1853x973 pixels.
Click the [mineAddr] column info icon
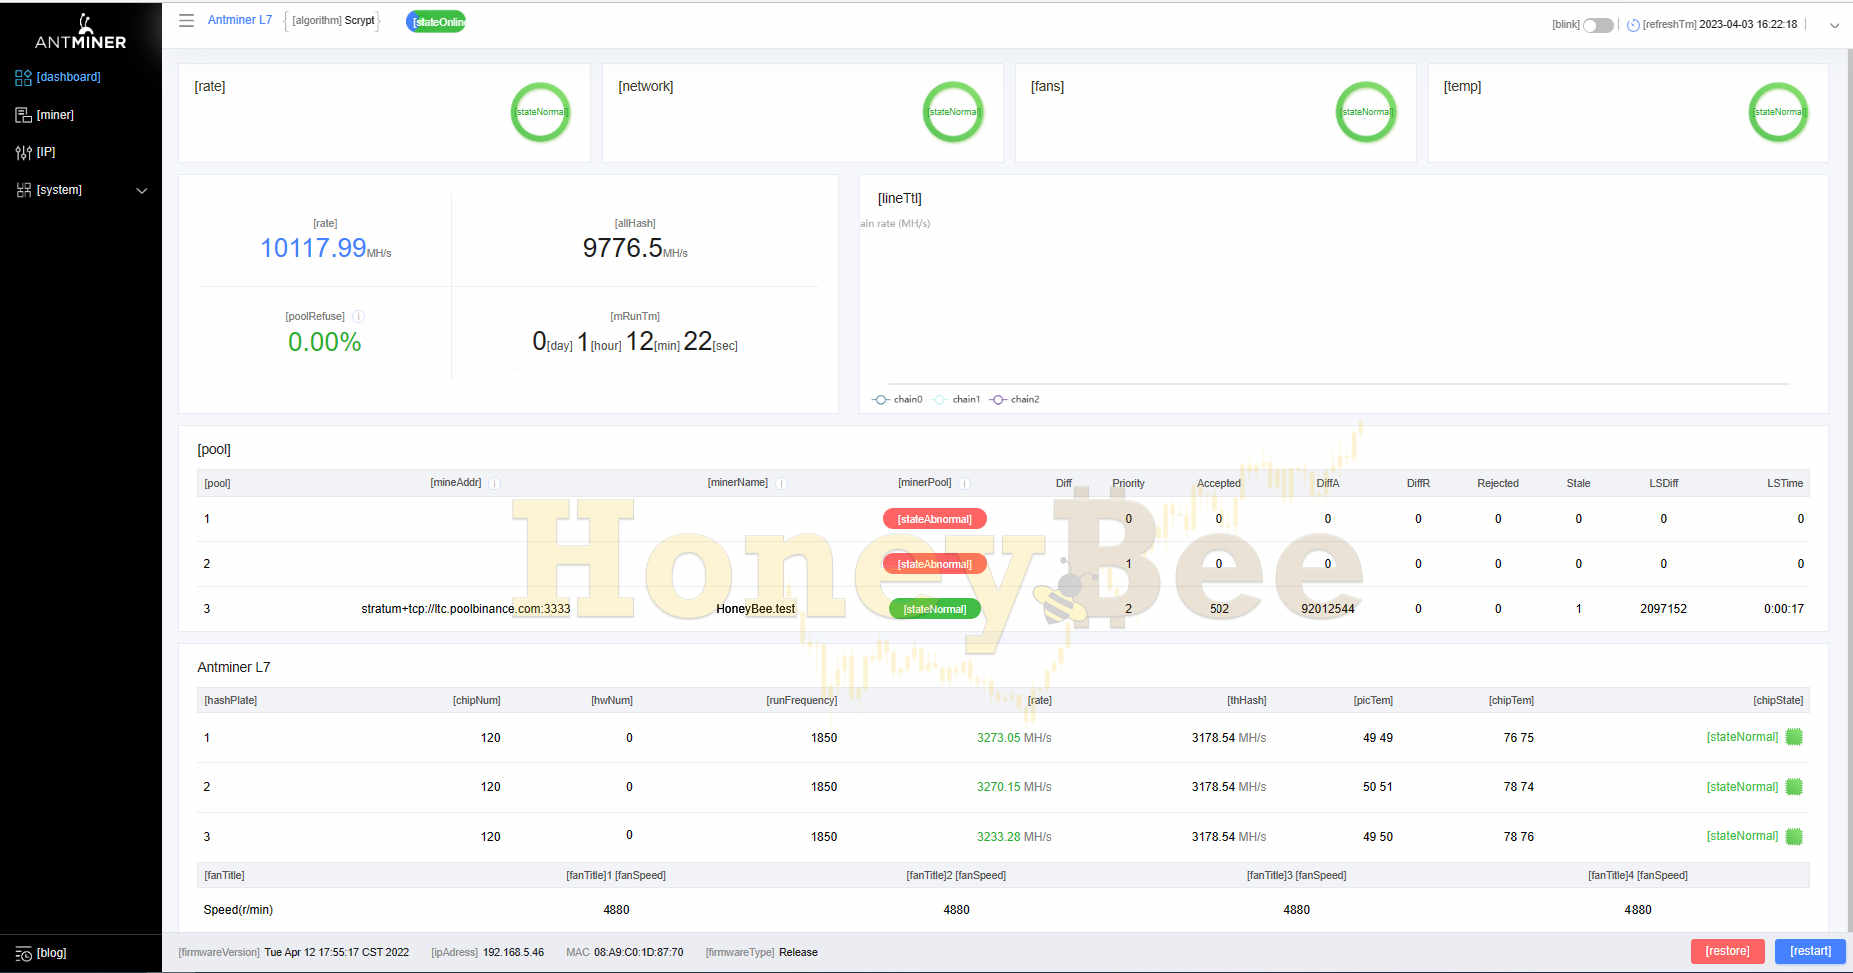pyautogui.click(x=494, y=483)
